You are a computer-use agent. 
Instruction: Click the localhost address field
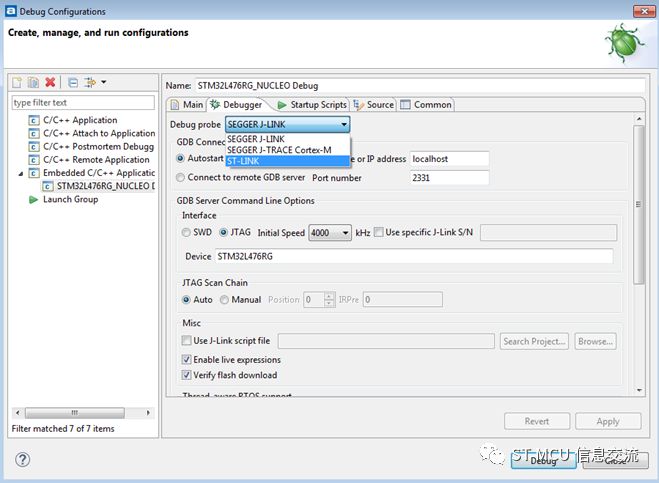click(x=449, y=159)
